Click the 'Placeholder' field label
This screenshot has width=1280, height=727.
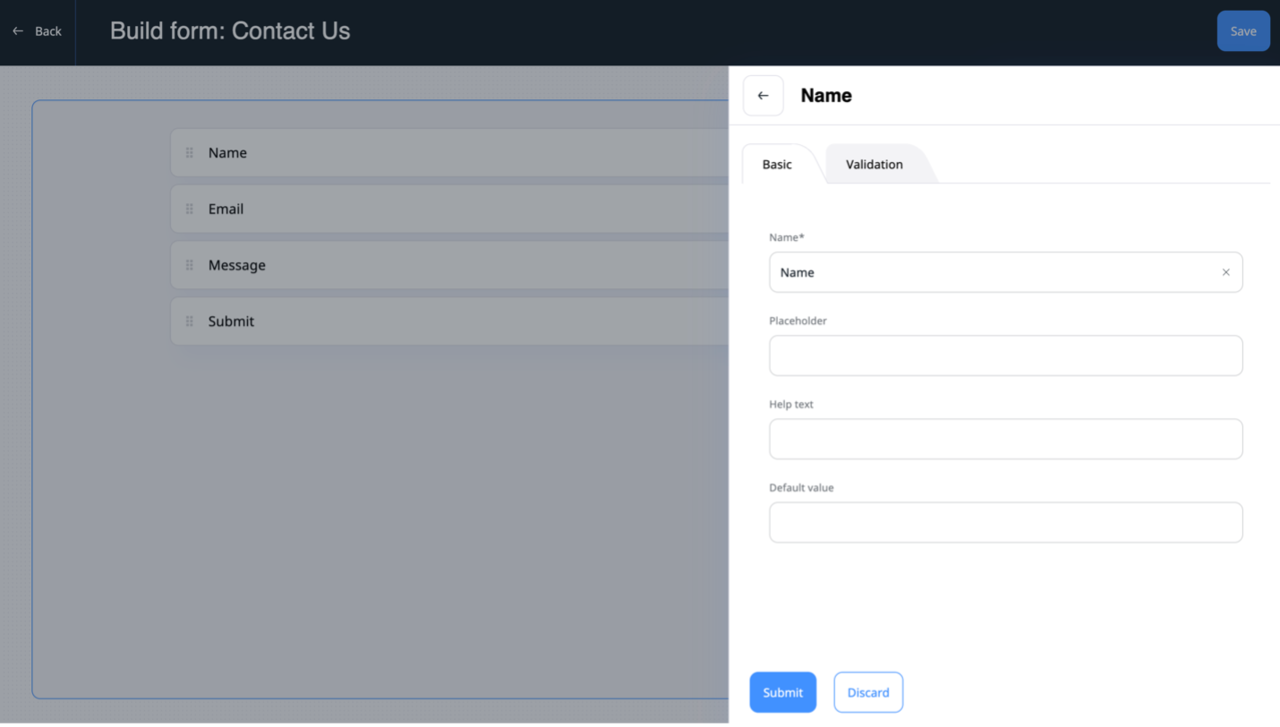click(x=798, y=321)
